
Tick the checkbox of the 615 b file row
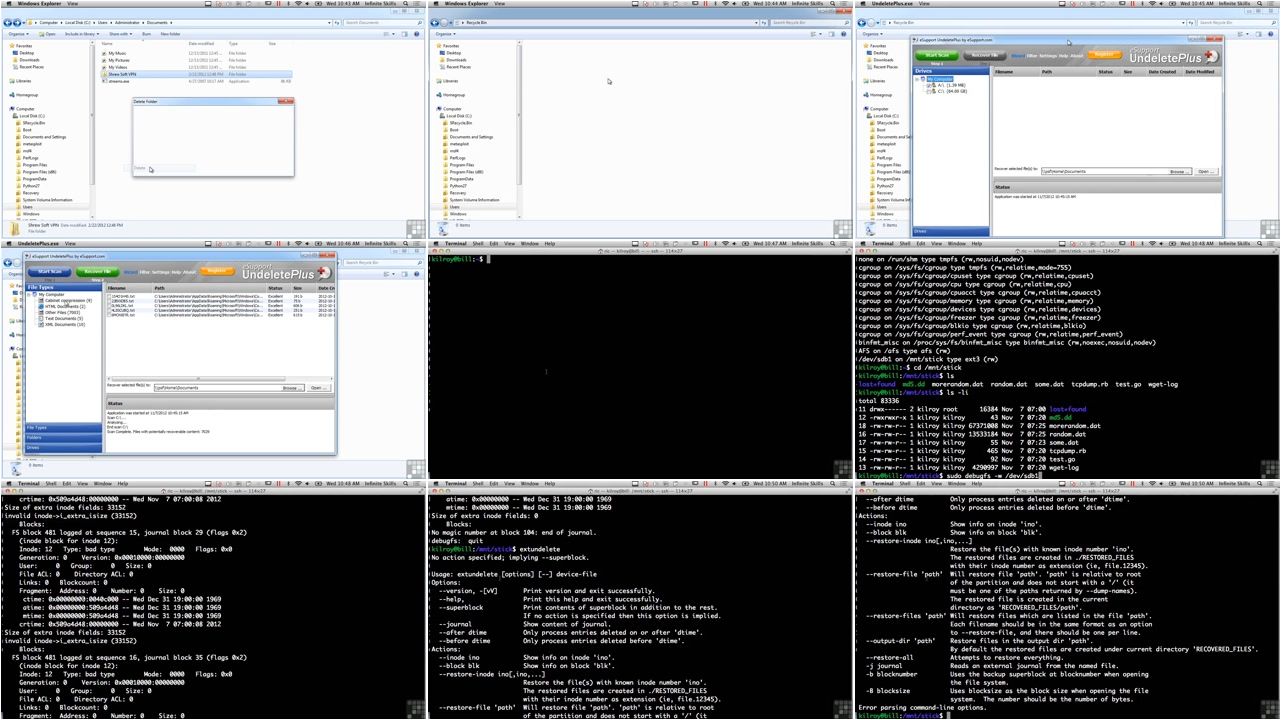coord(109,316)
